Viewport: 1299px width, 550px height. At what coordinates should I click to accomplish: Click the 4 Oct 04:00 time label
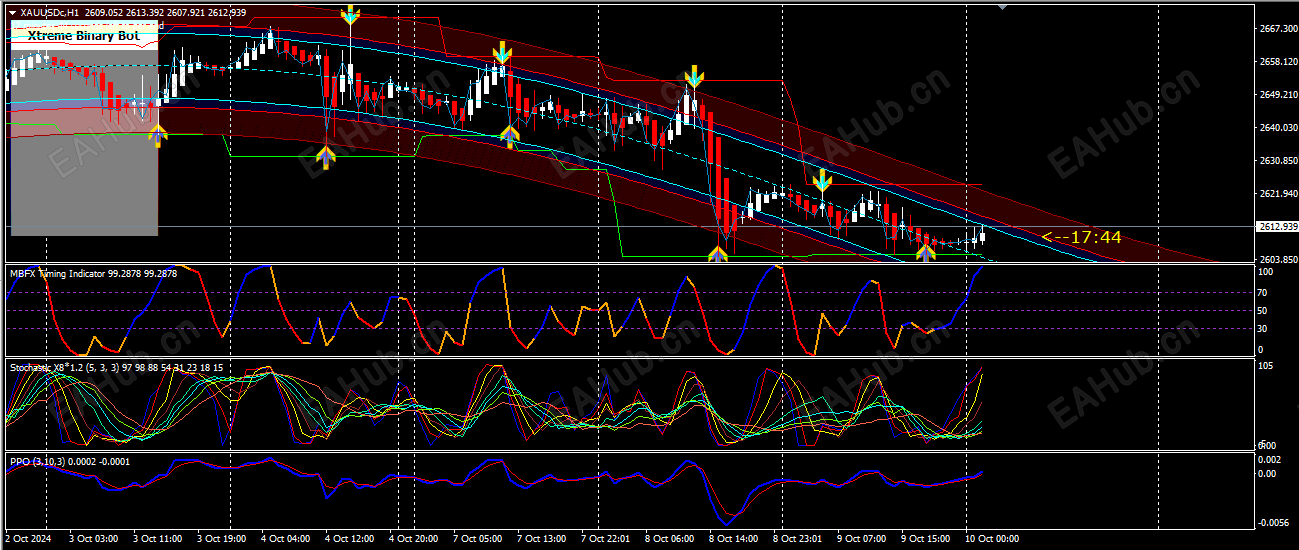click(x=287, y=539)
